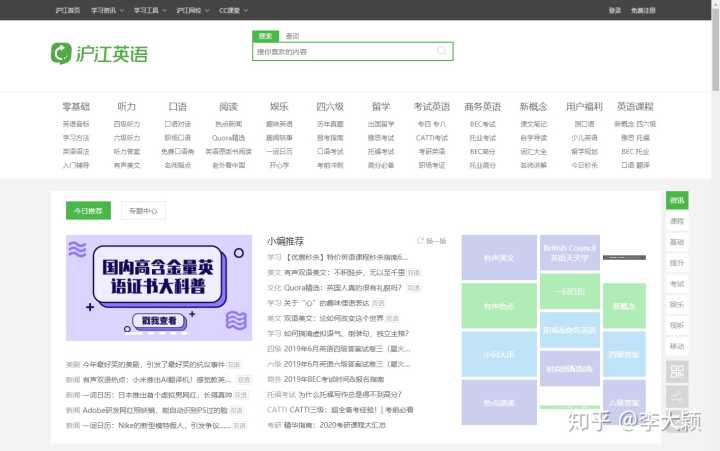
Task: Click the British Council purple tile
Action: click(x=570, y=253)
